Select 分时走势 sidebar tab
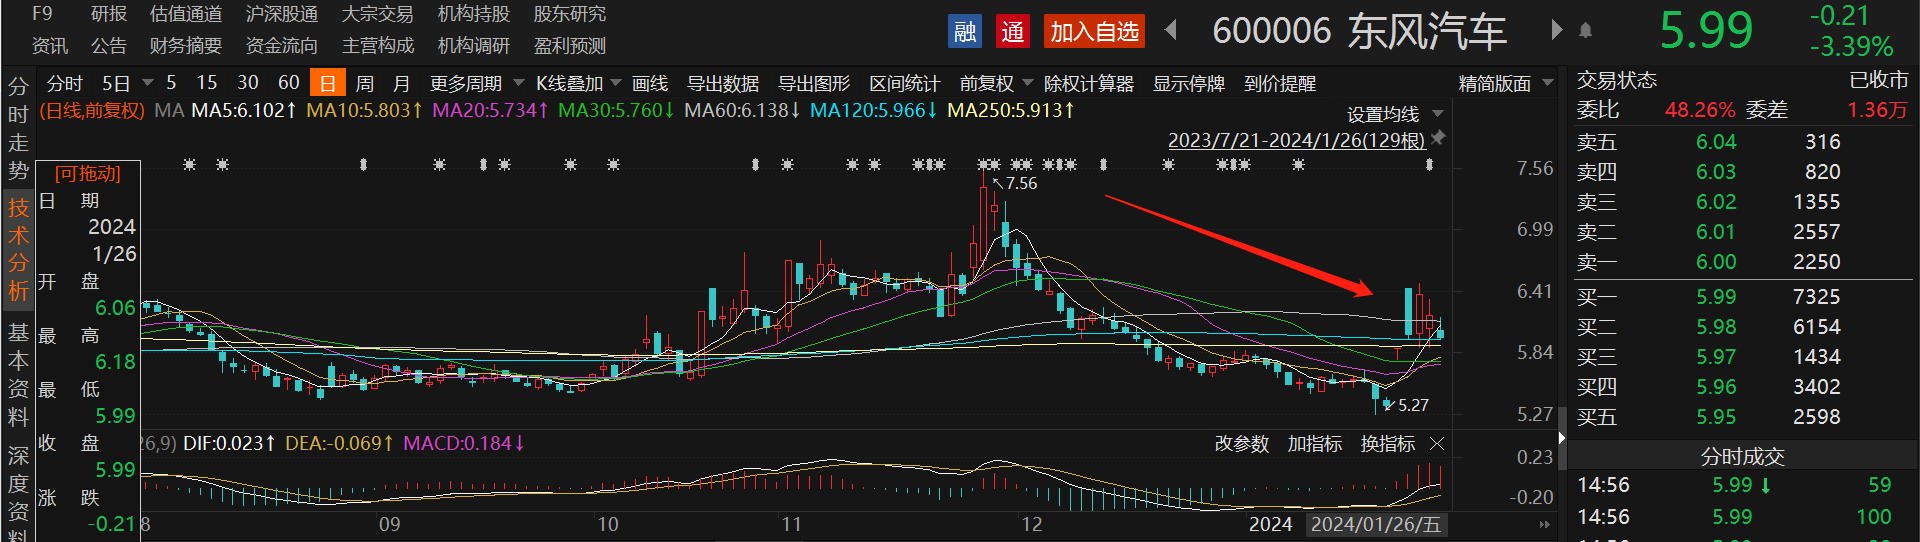1920x542 pixels. pyautogui.click(x=18, y=127)
